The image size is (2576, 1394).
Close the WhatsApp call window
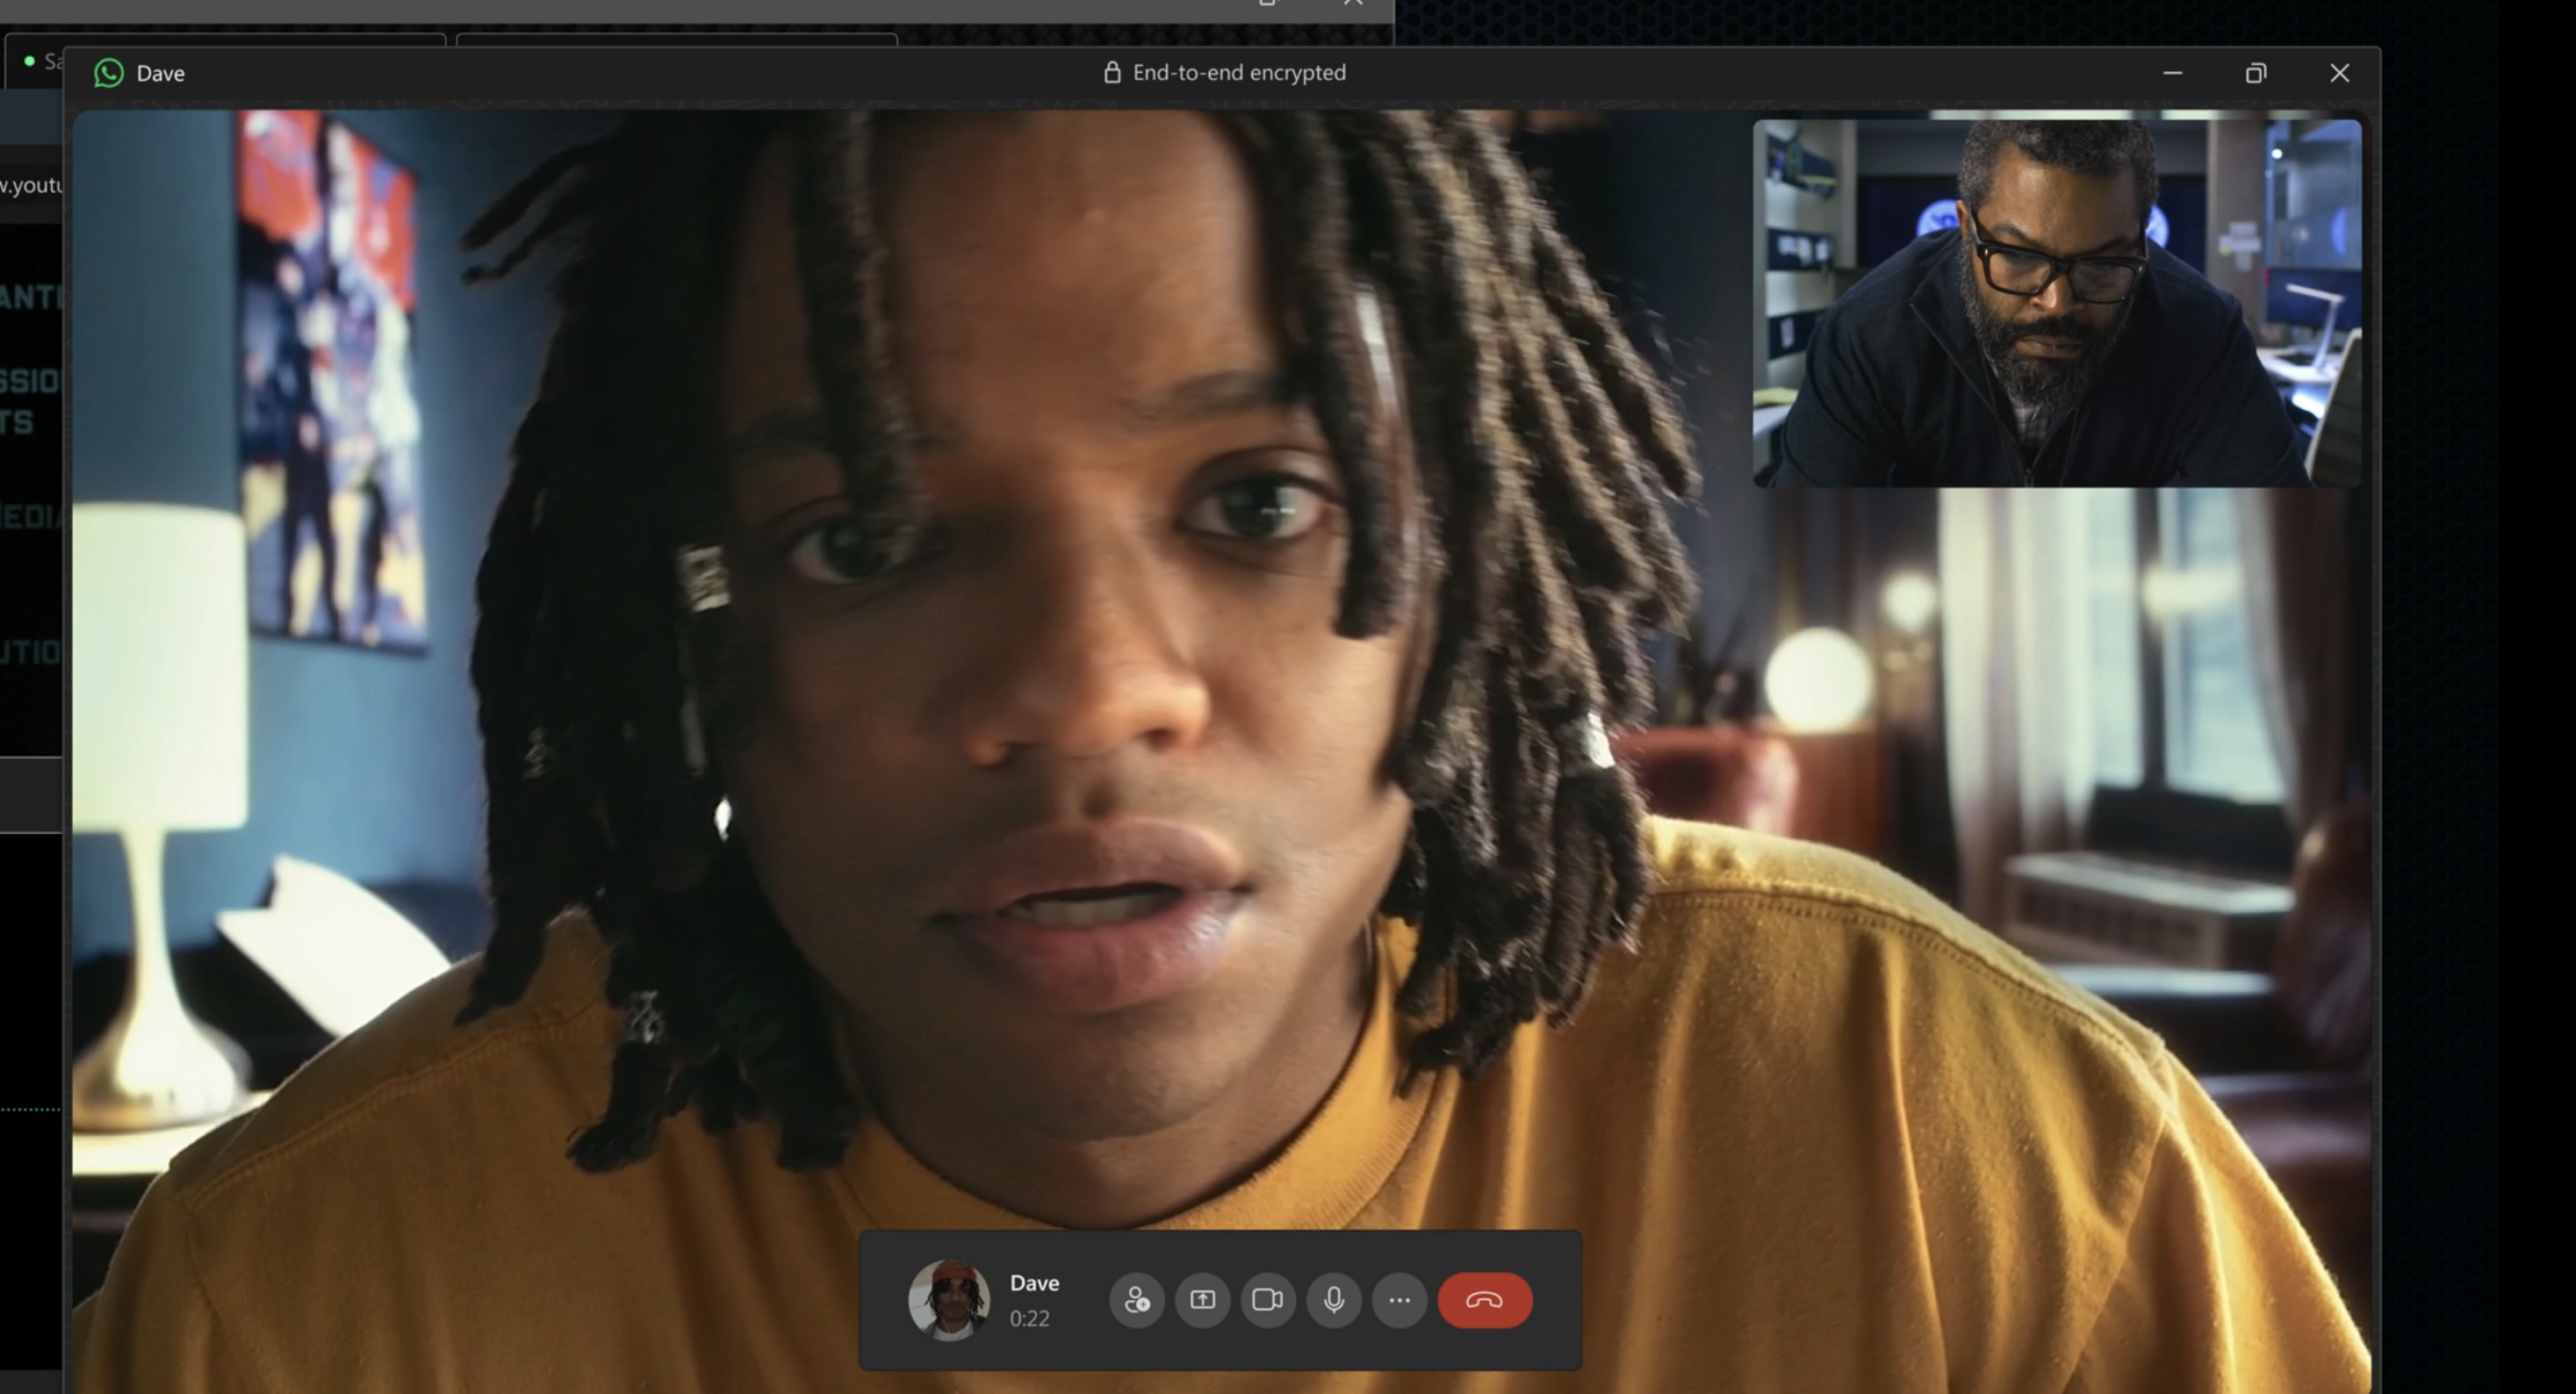pyautogui.click(x=2339, y=73)
